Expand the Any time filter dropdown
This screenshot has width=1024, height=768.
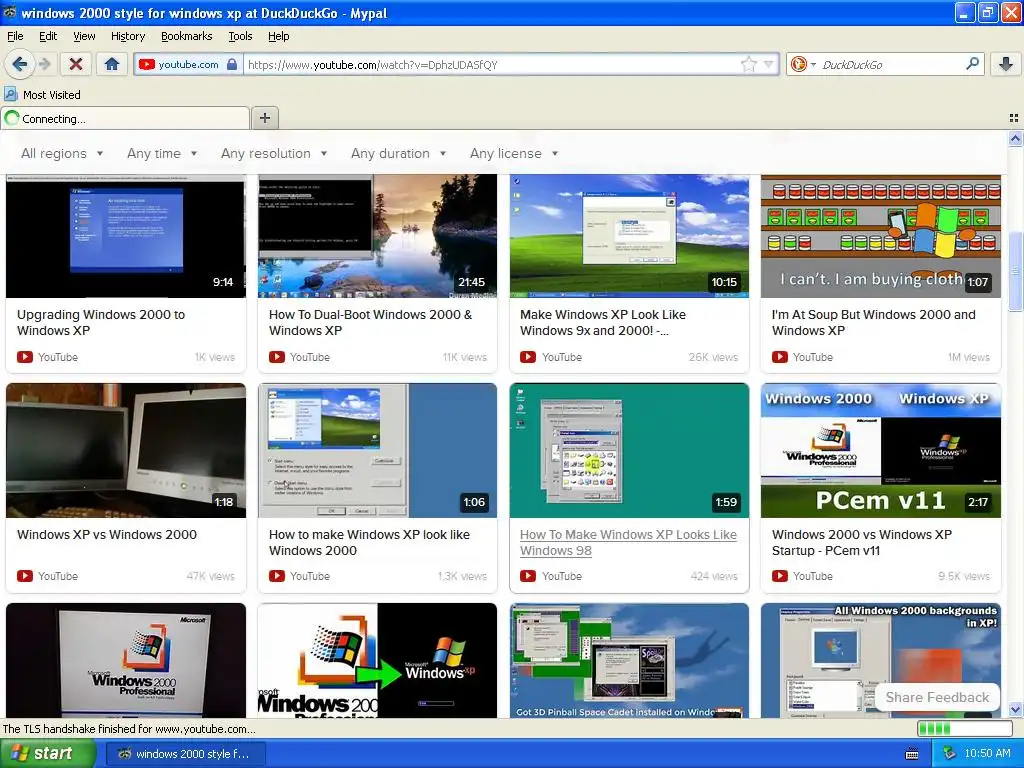[x=162, y=153]
